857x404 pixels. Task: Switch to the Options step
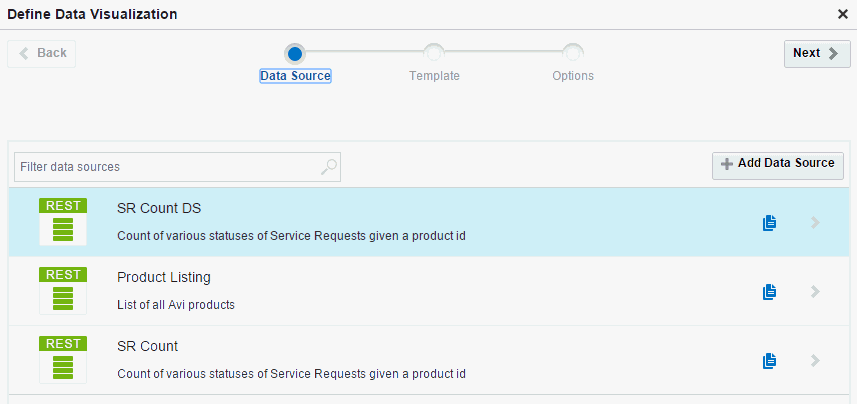pyautogui.click(x=573, y=53)
